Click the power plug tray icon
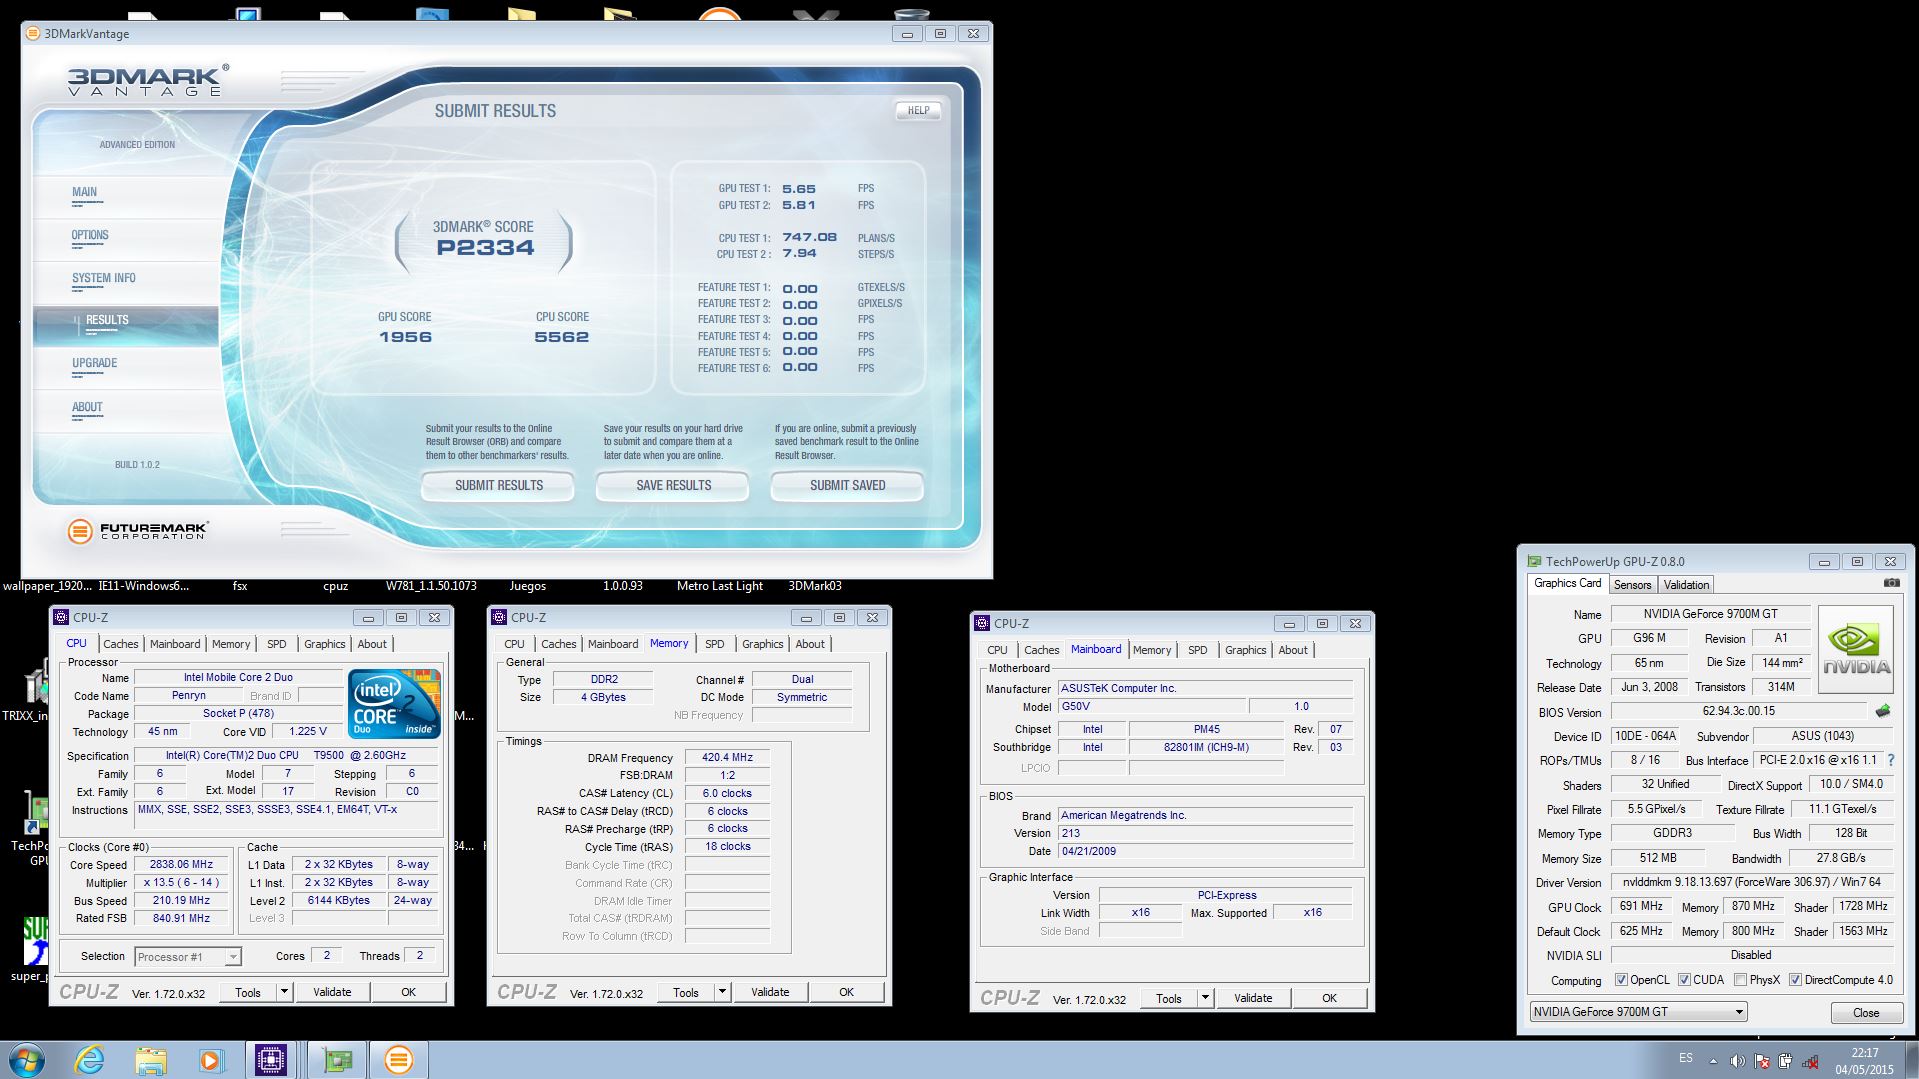 click(1786, 1061)
